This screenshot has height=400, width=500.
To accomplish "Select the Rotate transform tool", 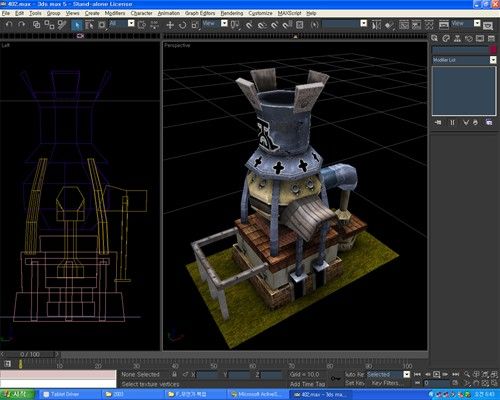I will click(x=182, y=25).
